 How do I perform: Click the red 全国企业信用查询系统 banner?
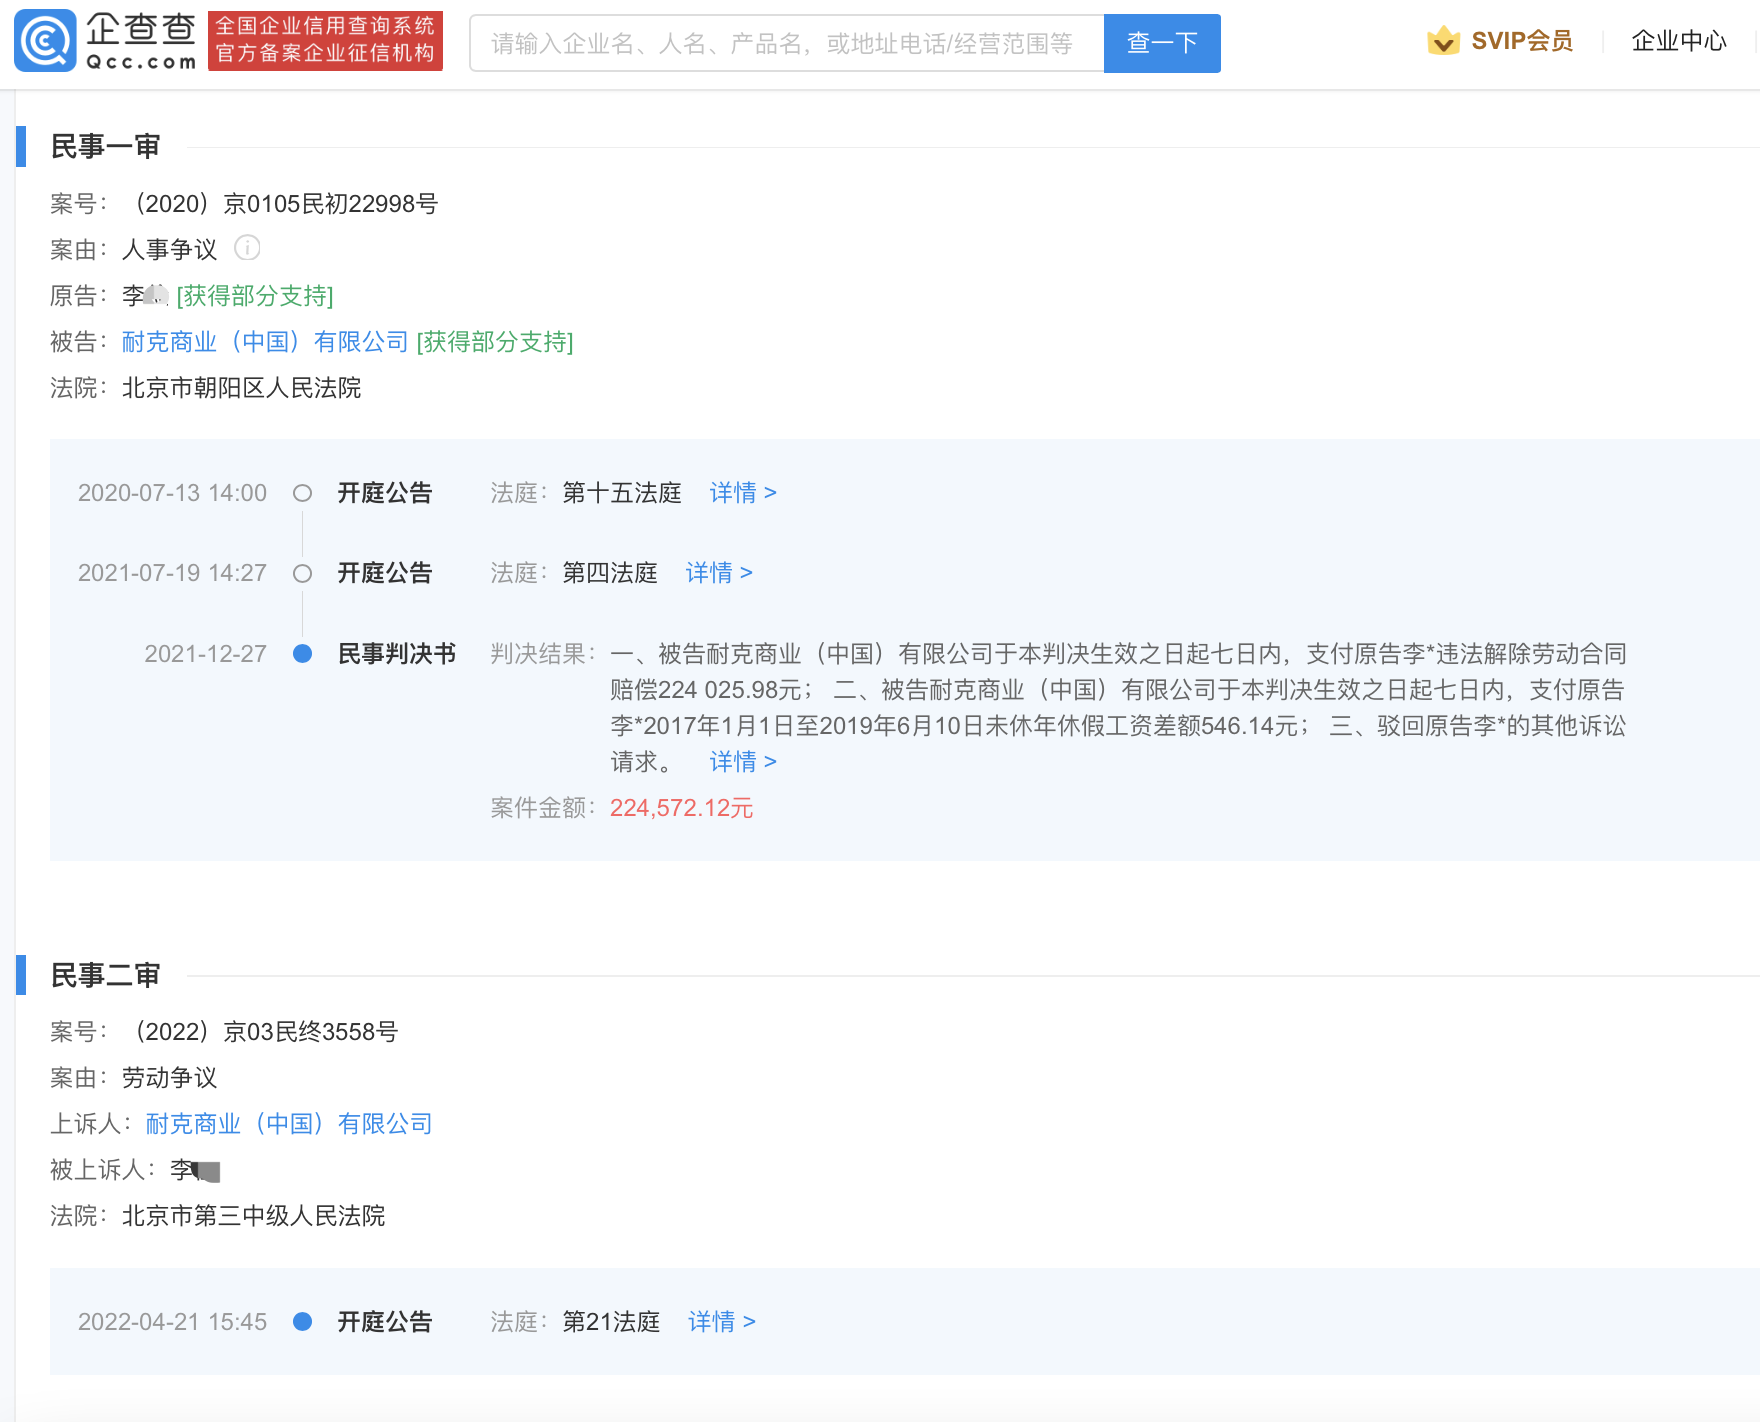click(x=325, y=41)
